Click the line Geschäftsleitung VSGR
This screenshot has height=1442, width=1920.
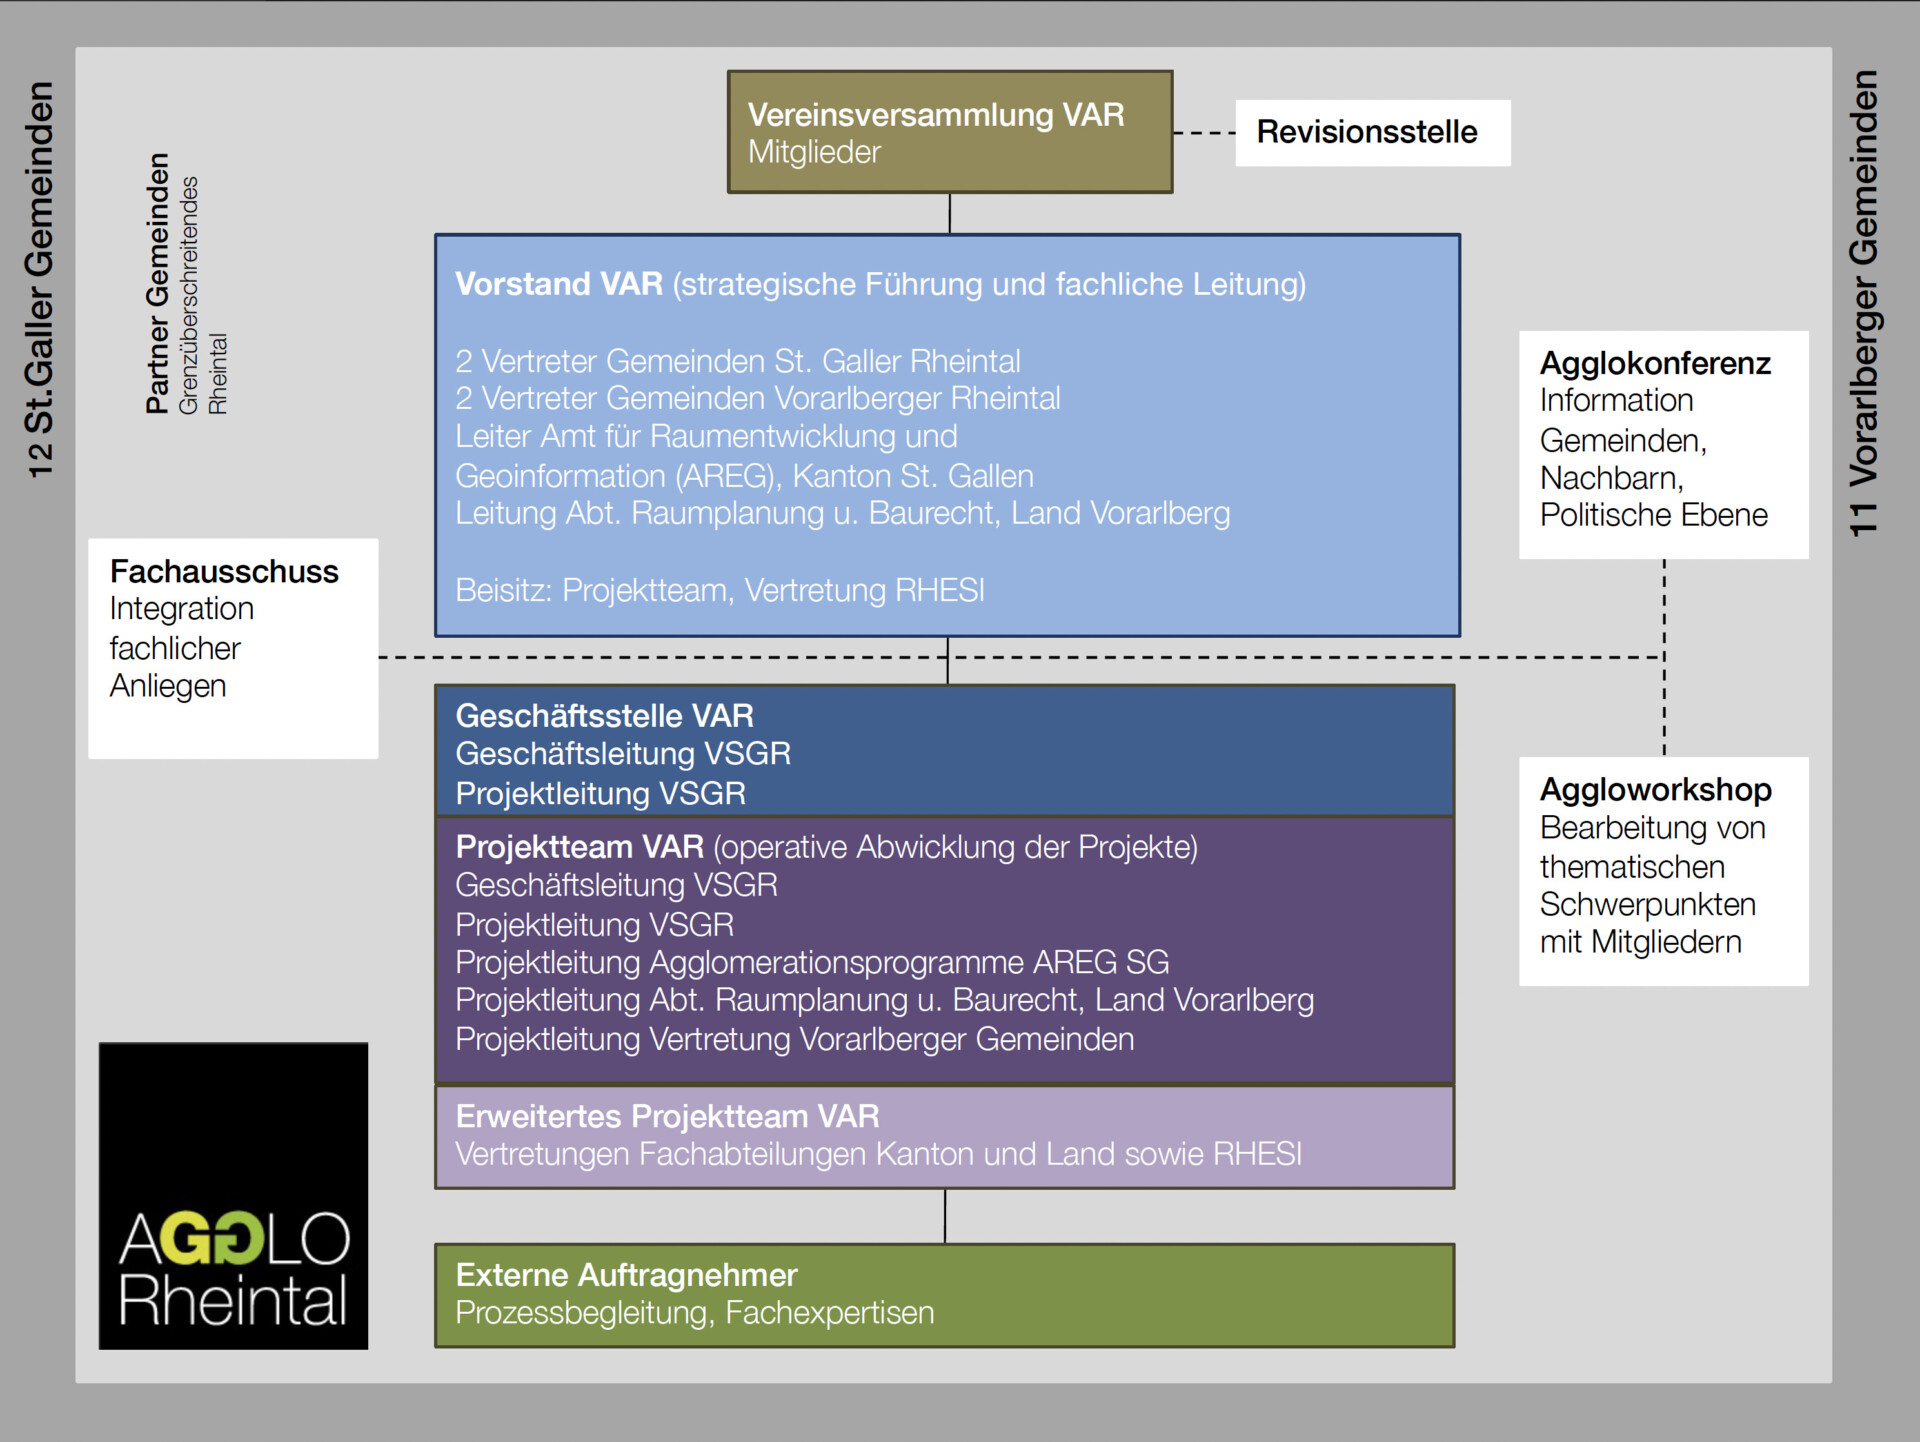click(623, 754)
